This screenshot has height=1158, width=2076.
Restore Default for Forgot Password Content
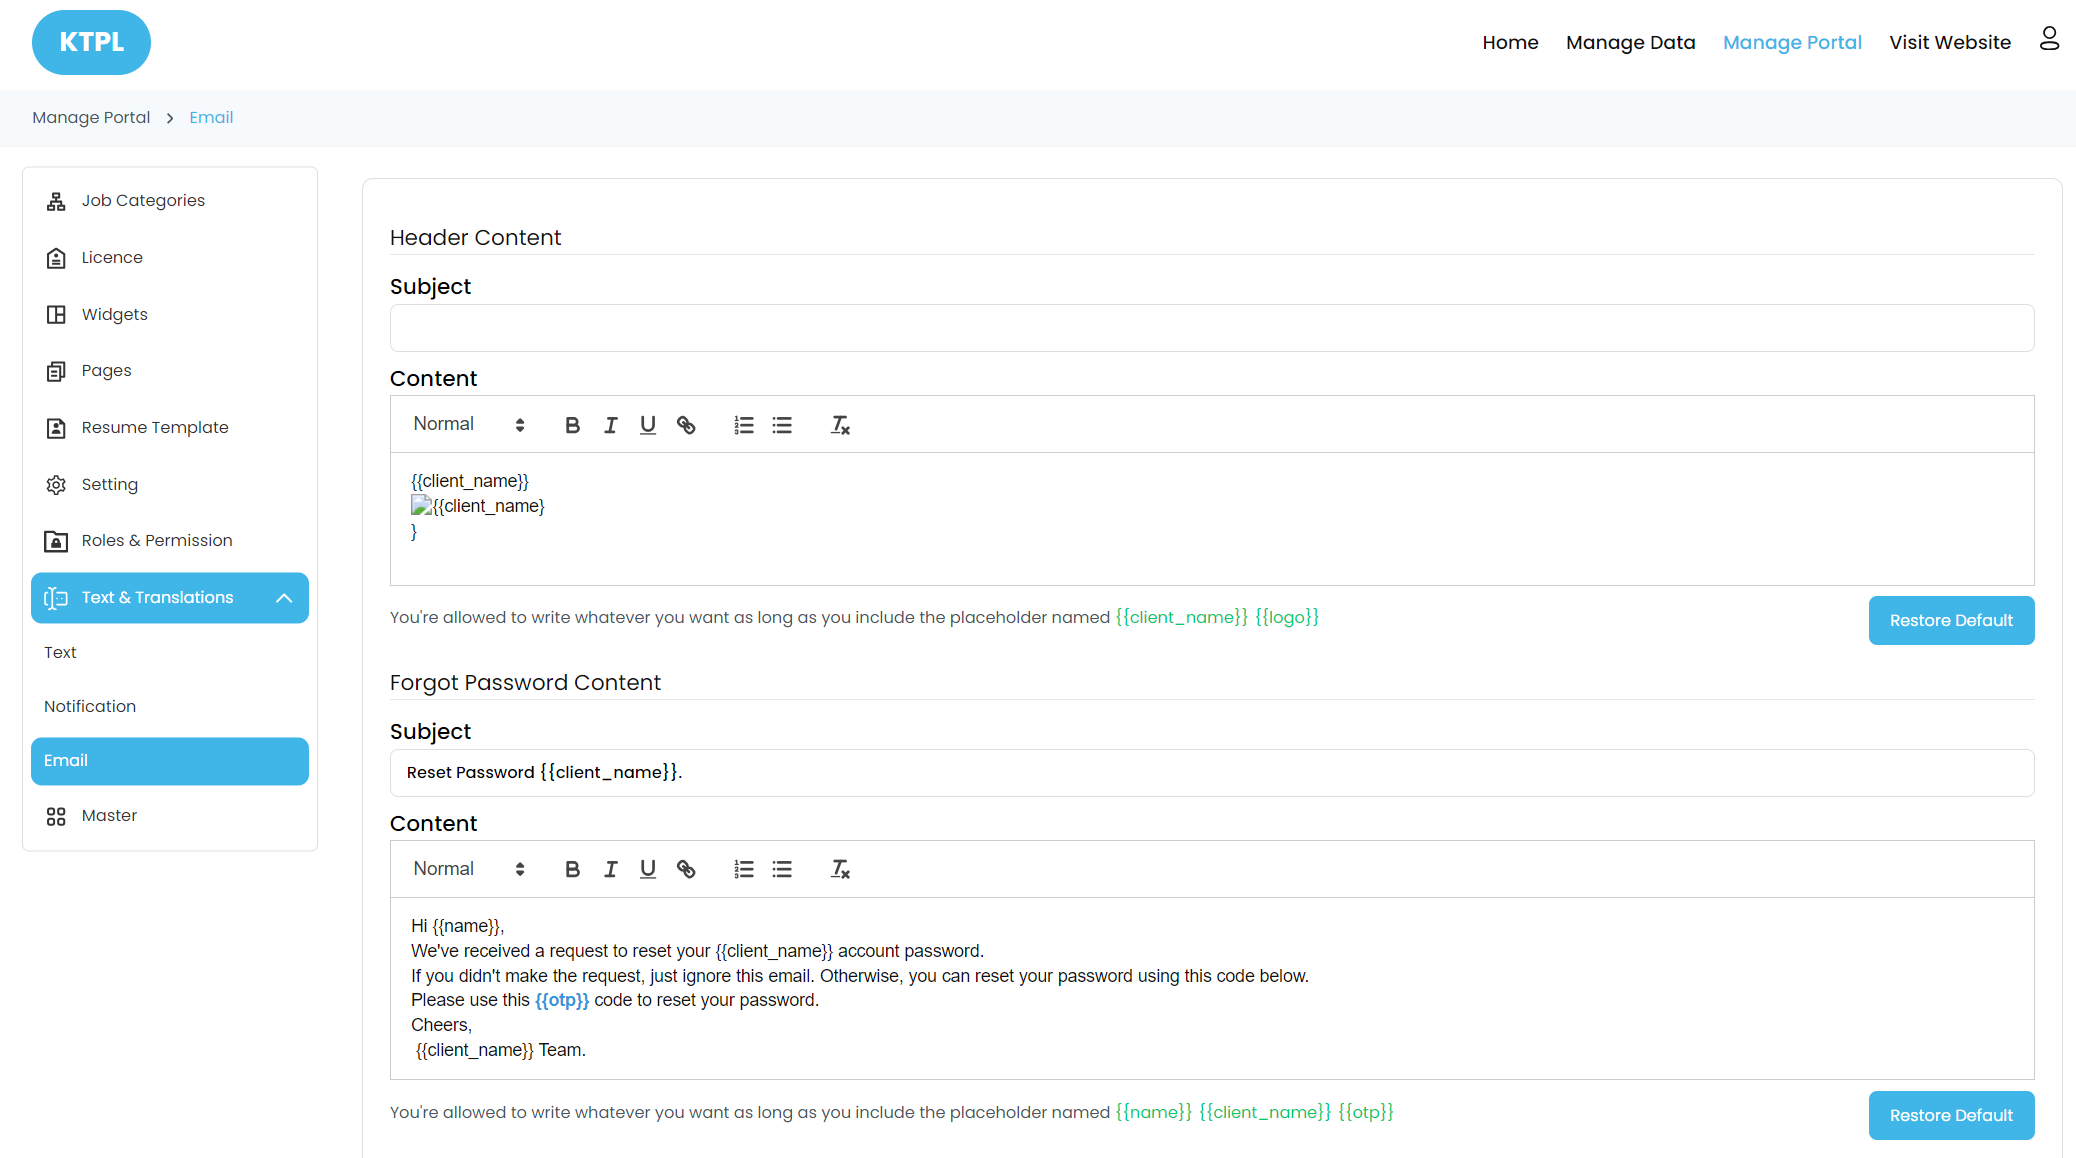pos(1951,1115)
